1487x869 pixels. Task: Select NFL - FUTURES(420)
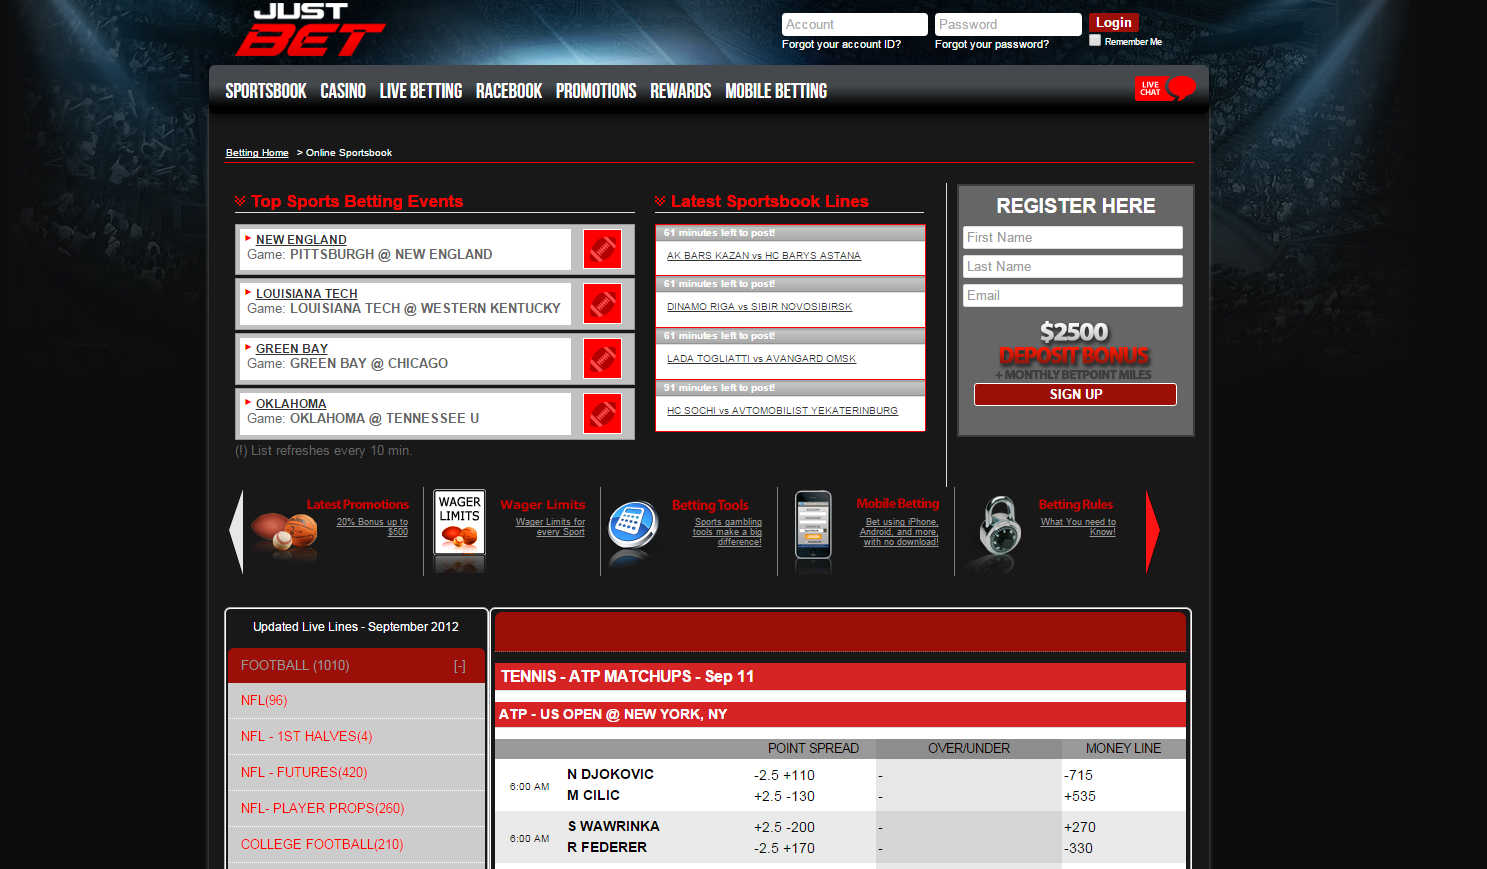click(356, 773)
